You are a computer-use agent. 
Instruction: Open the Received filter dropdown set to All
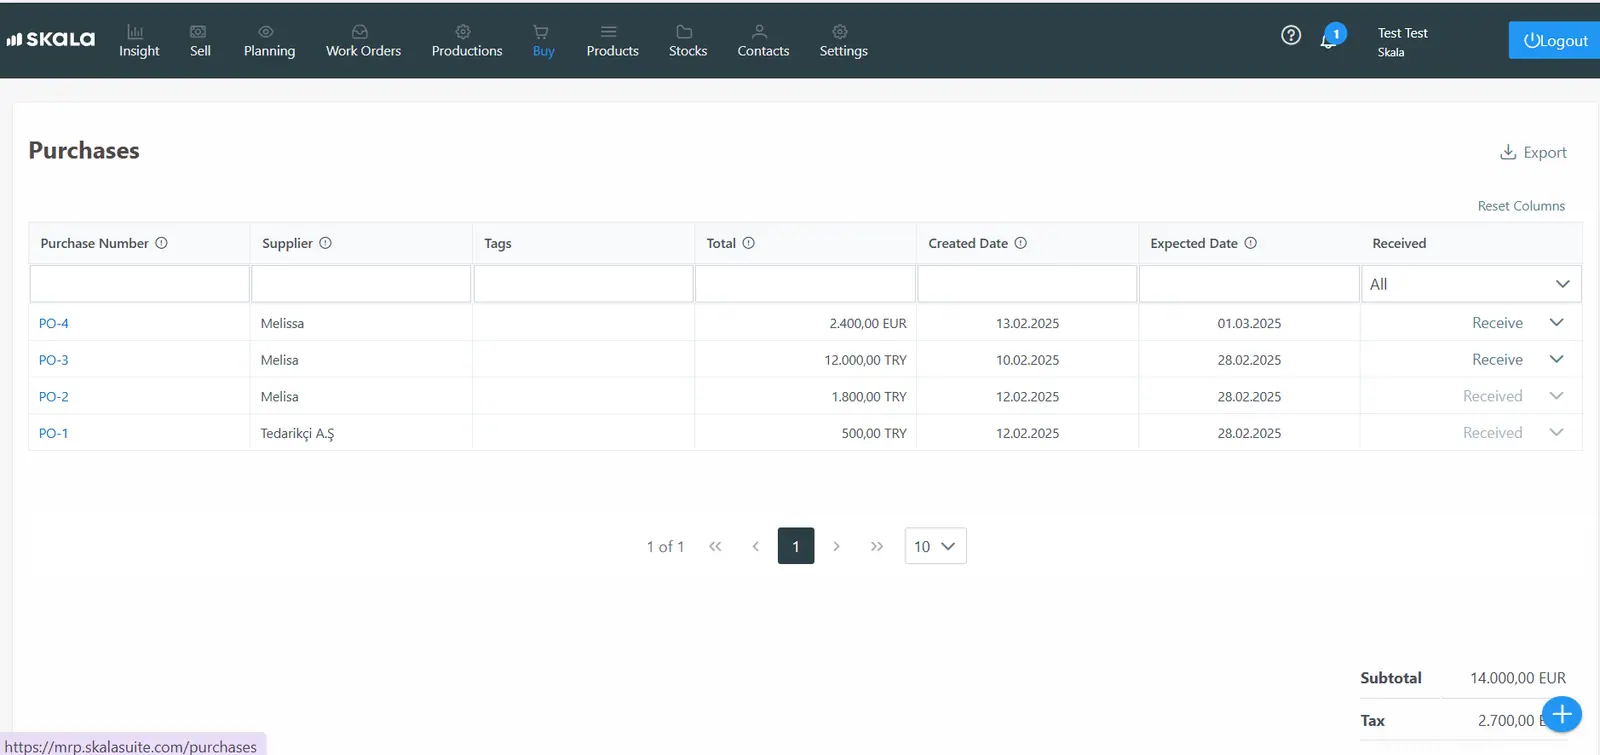(1471, 284)
